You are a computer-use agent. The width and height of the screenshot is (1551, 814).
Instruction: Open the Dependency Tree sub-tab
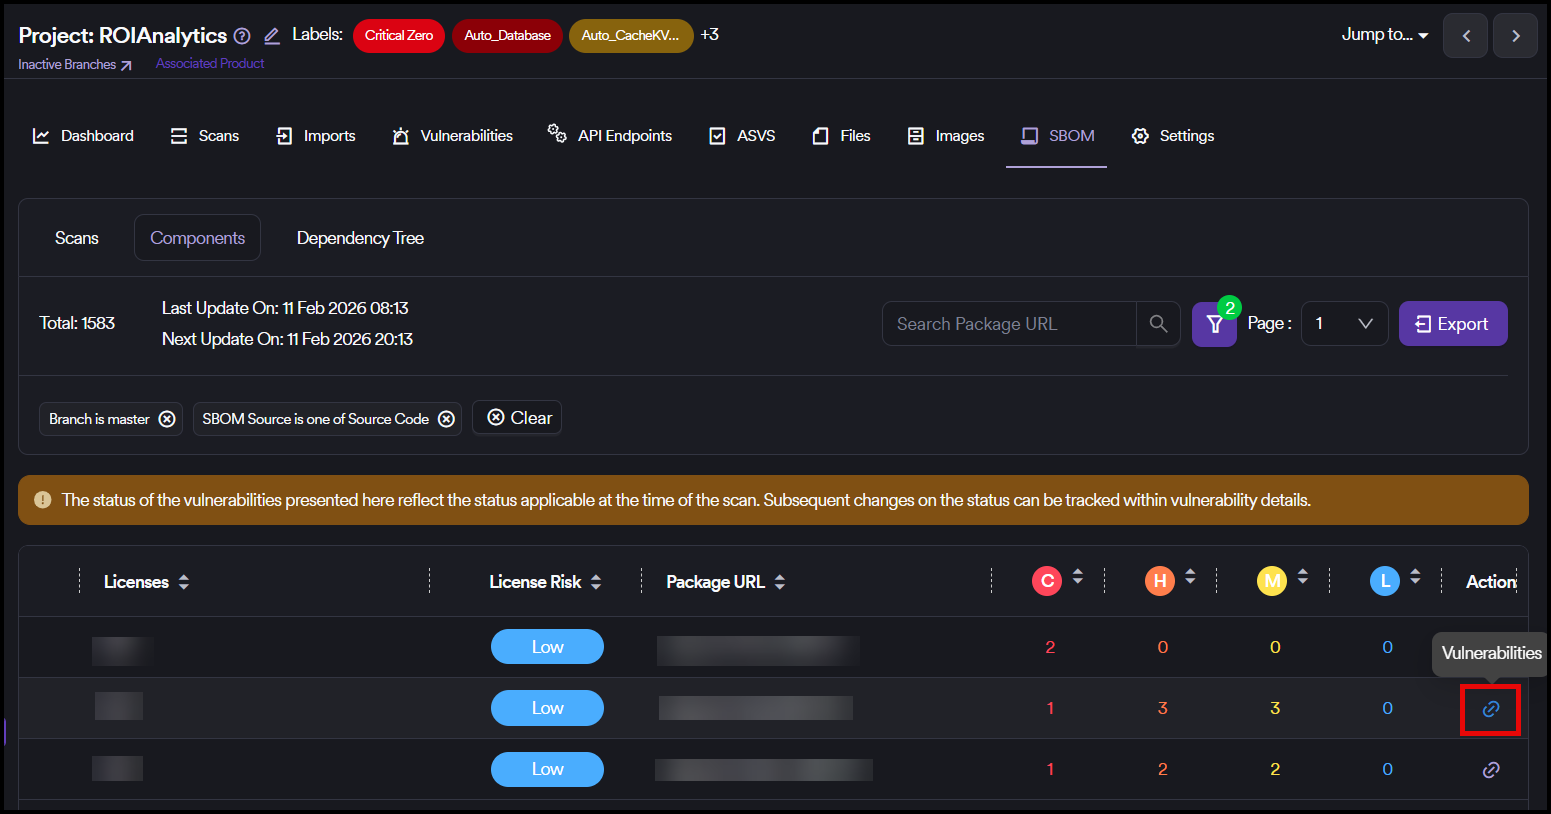coord(360,238)
